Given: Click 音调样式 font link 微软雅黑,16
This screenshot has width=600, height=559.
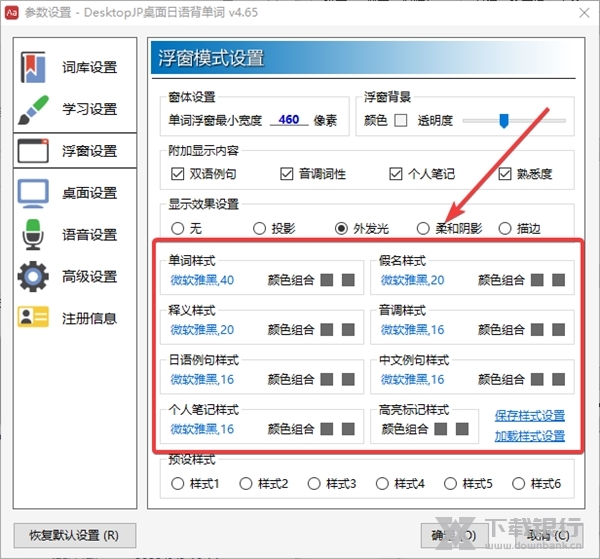Looking at the screenshot, I should tap(412, 329).
